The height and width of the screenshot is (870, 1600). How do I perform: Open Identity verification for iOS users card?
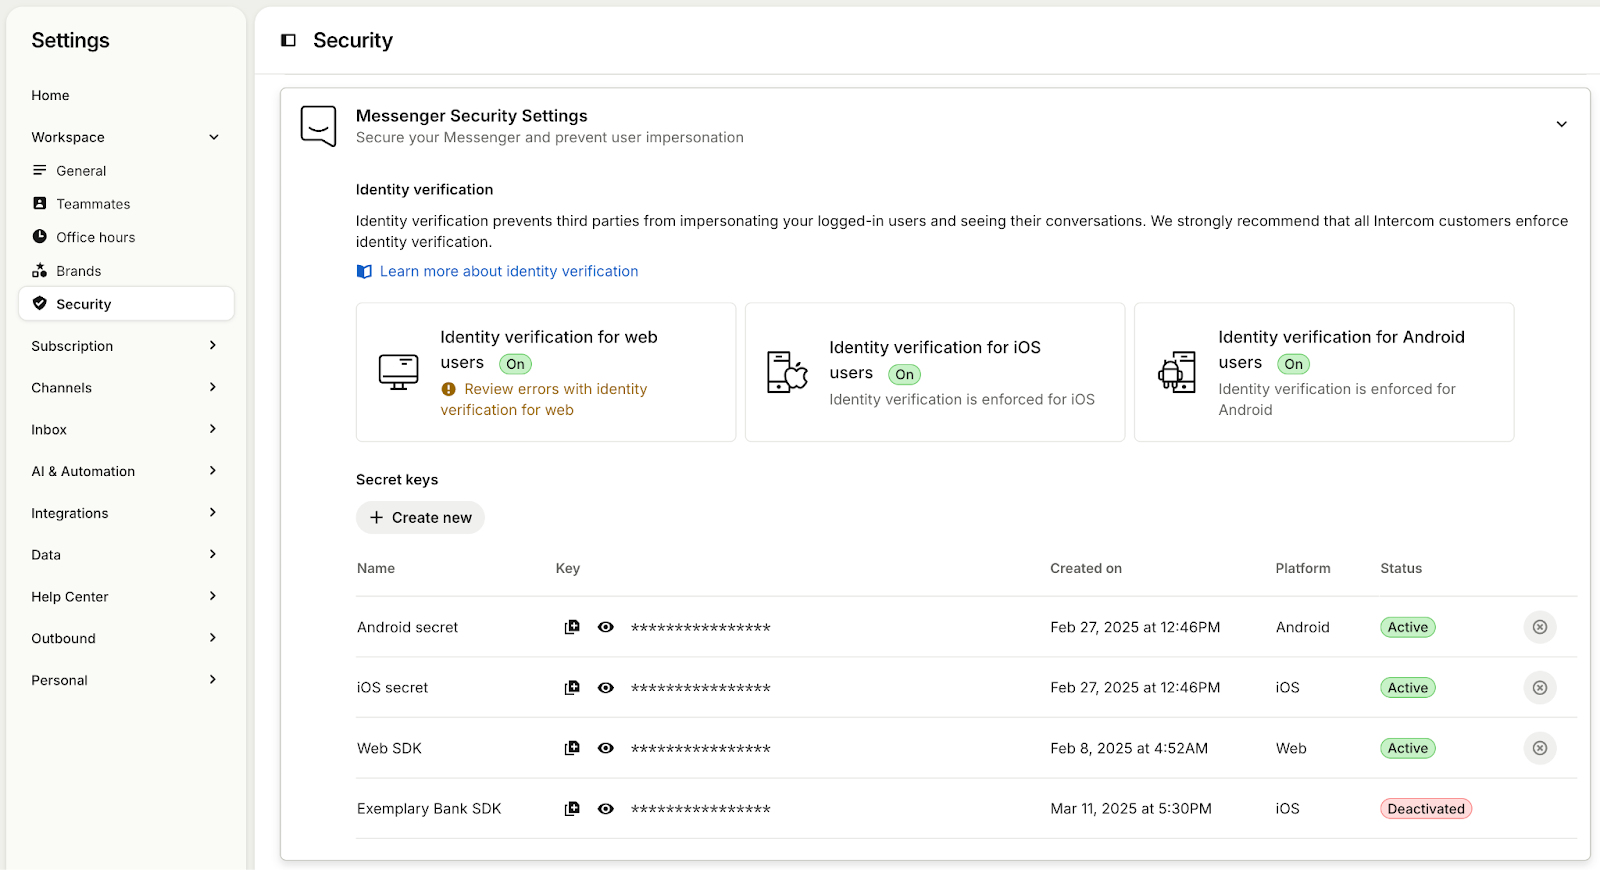click(x=935, y=372)
